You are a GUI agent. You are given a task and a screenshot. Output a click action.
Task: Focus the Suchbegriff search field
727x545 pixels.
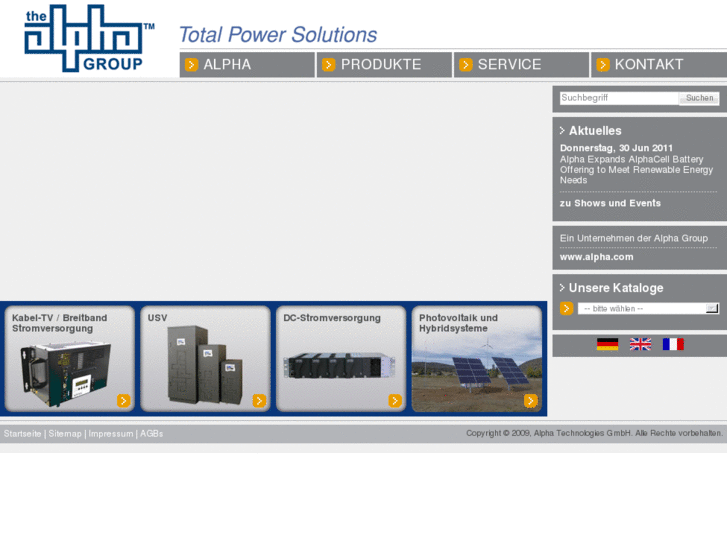click(x=619, y=98)
